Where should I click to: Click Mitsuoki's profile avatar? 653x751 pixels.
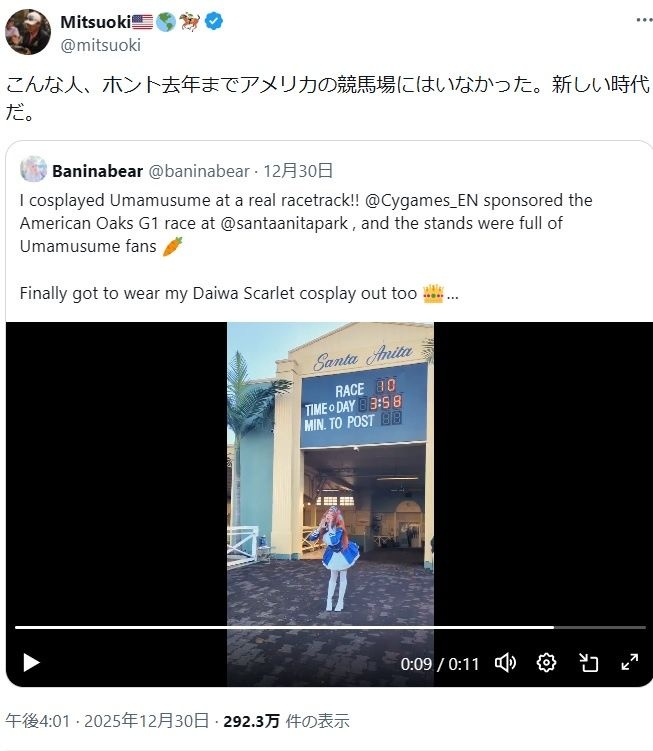(x=28, y=32)
